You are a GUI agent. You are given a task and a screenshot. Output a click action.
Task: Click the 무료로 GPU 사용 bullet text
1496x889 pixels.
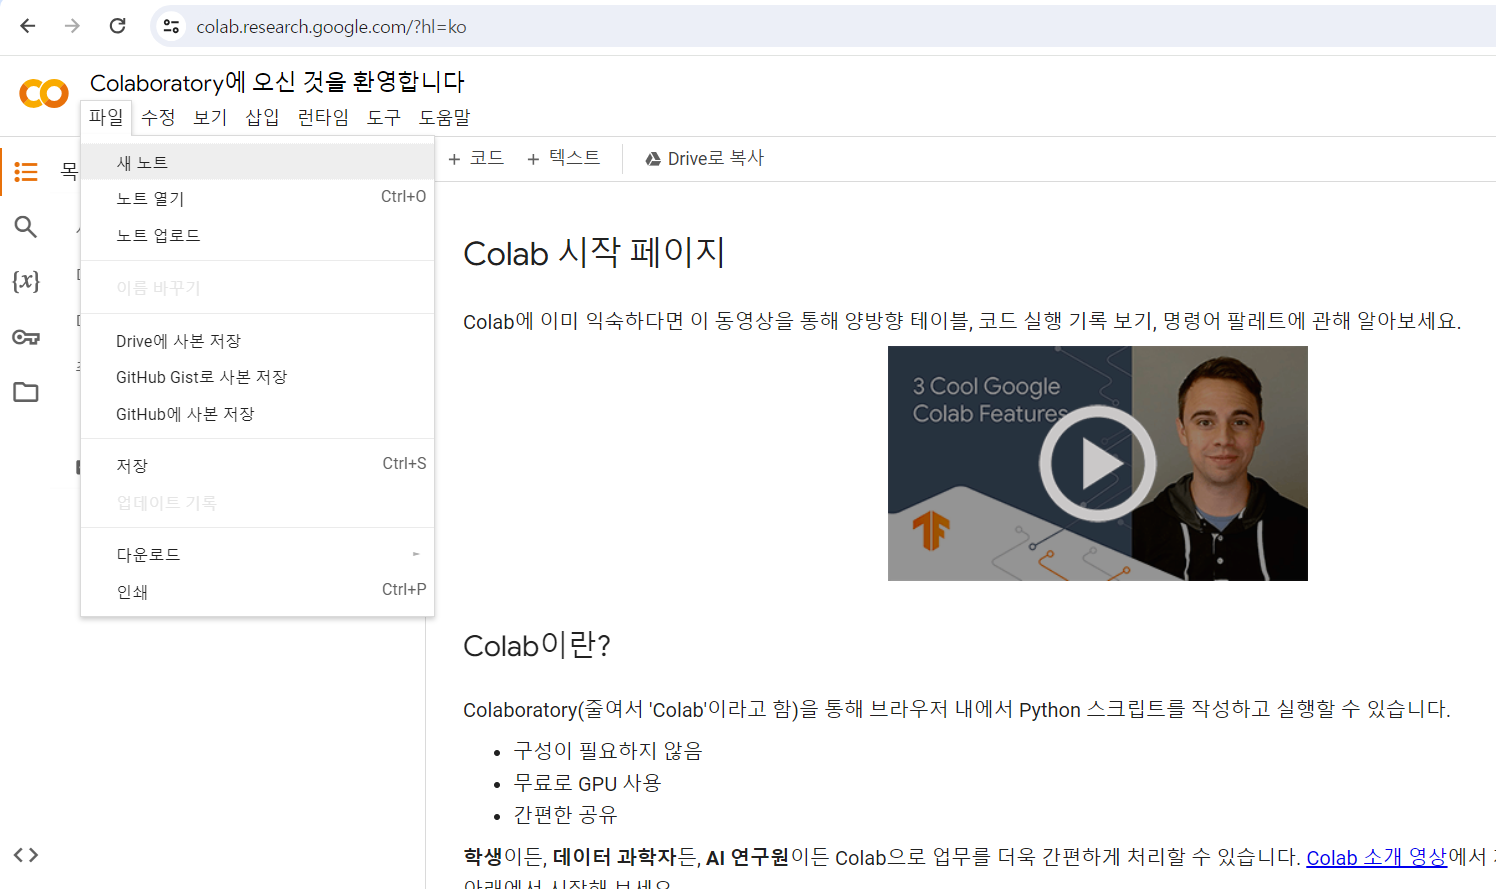point(587,783)
